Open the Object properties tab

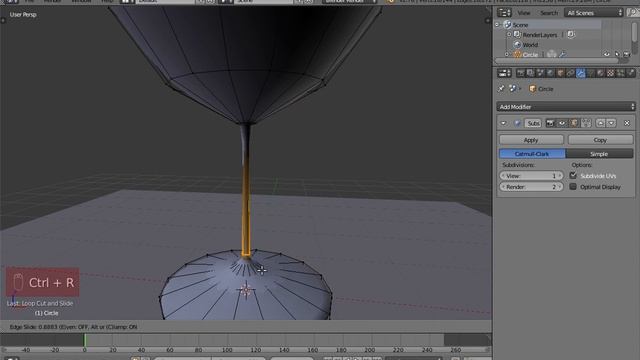click(560, 73)
